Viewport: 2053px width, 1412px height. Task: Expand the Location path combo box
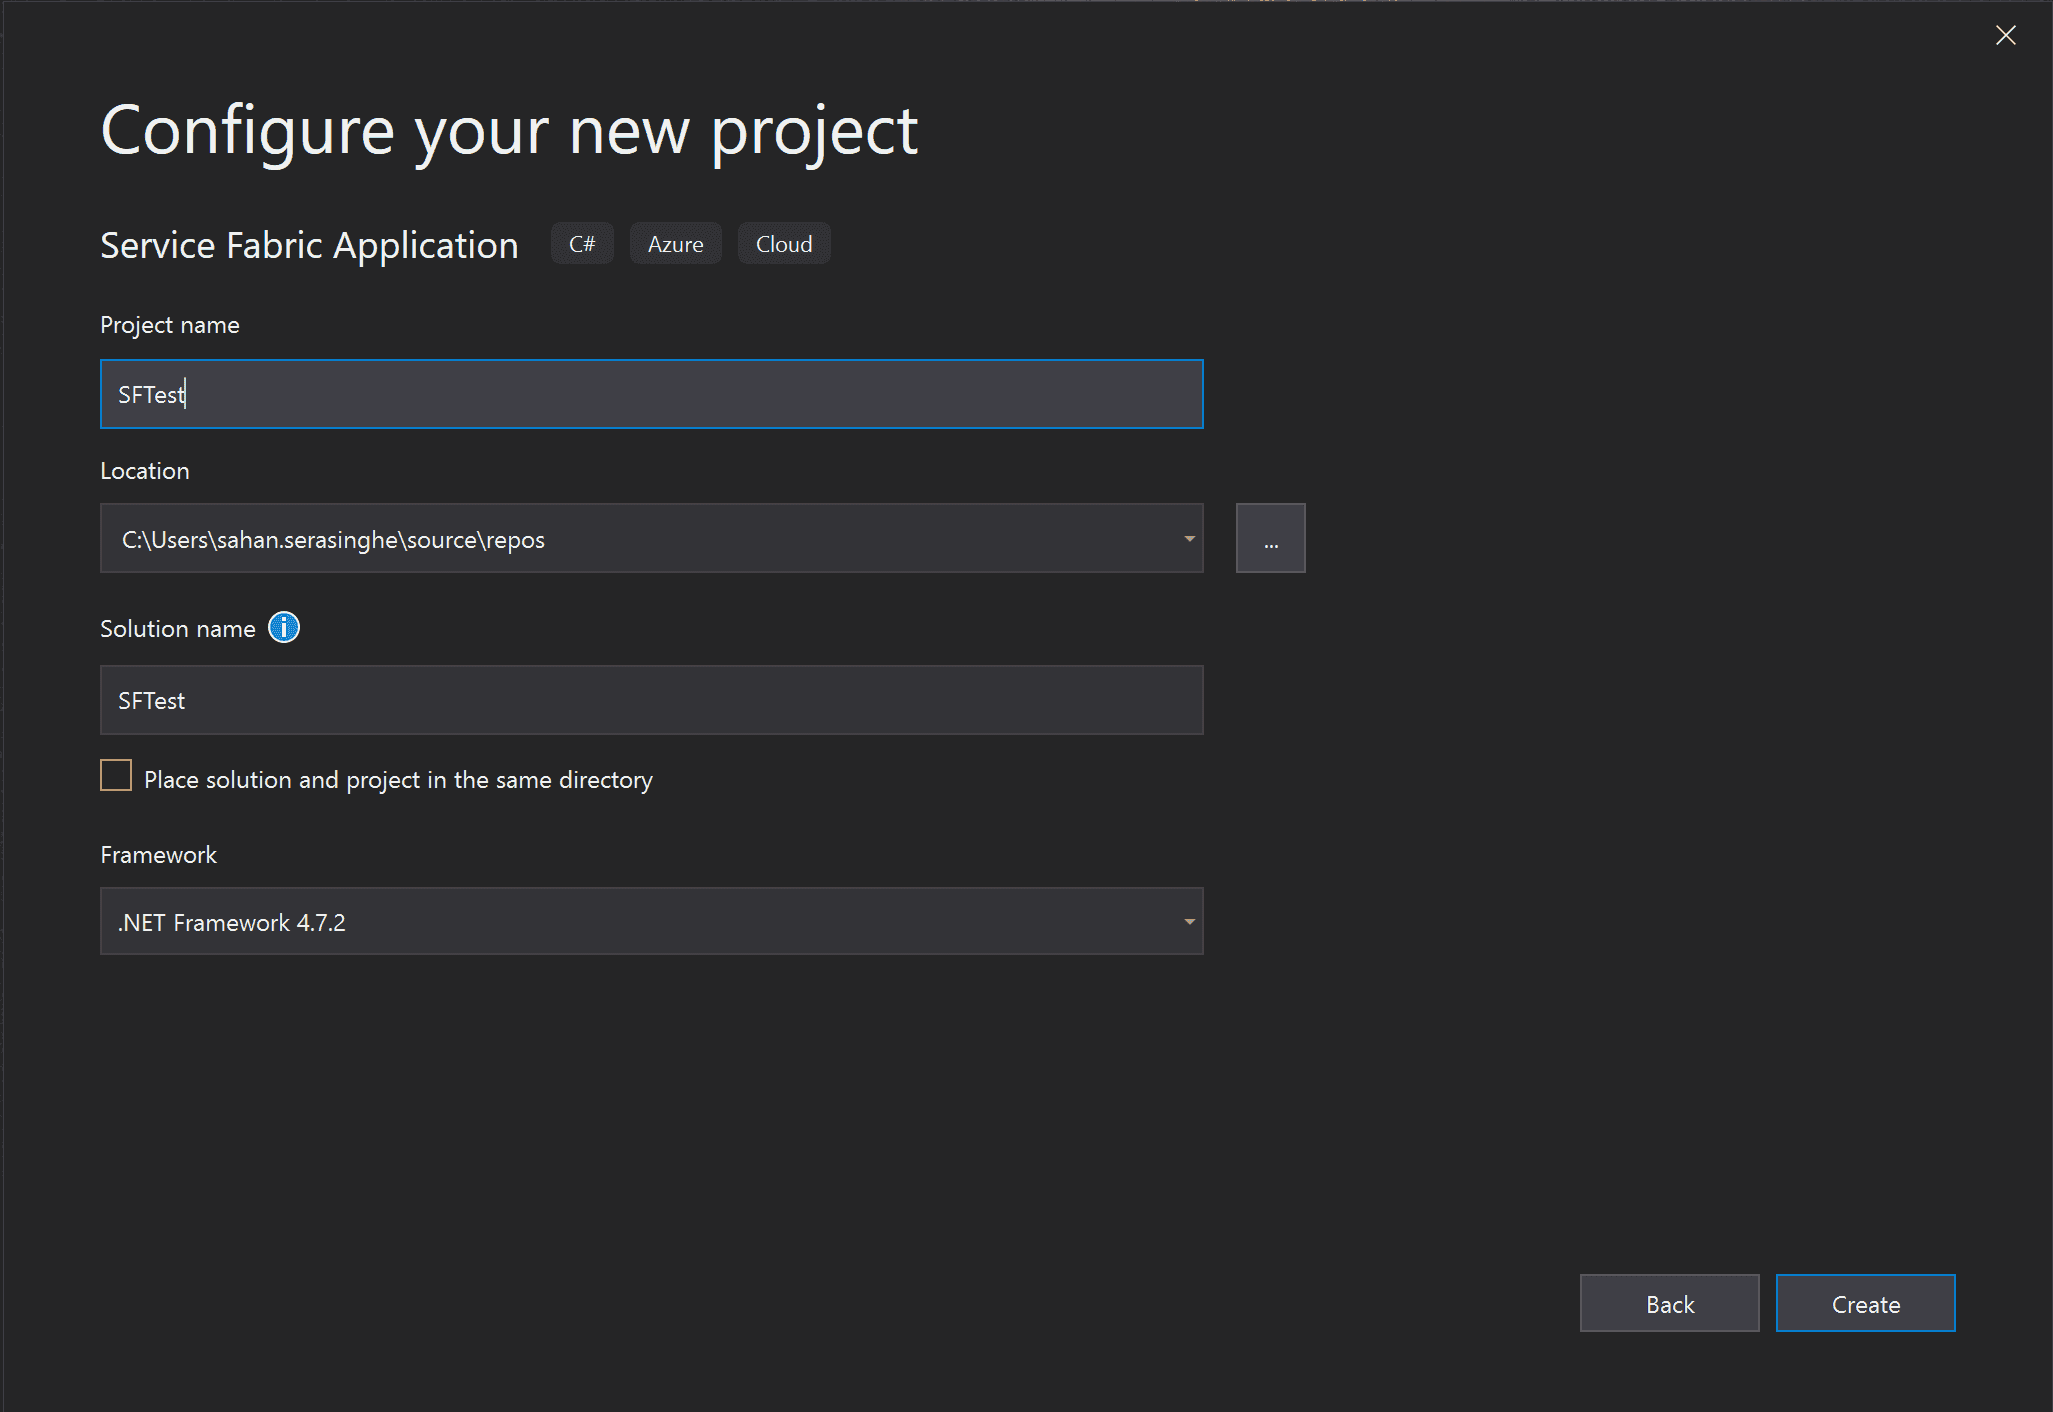(x=1187, y=538)
